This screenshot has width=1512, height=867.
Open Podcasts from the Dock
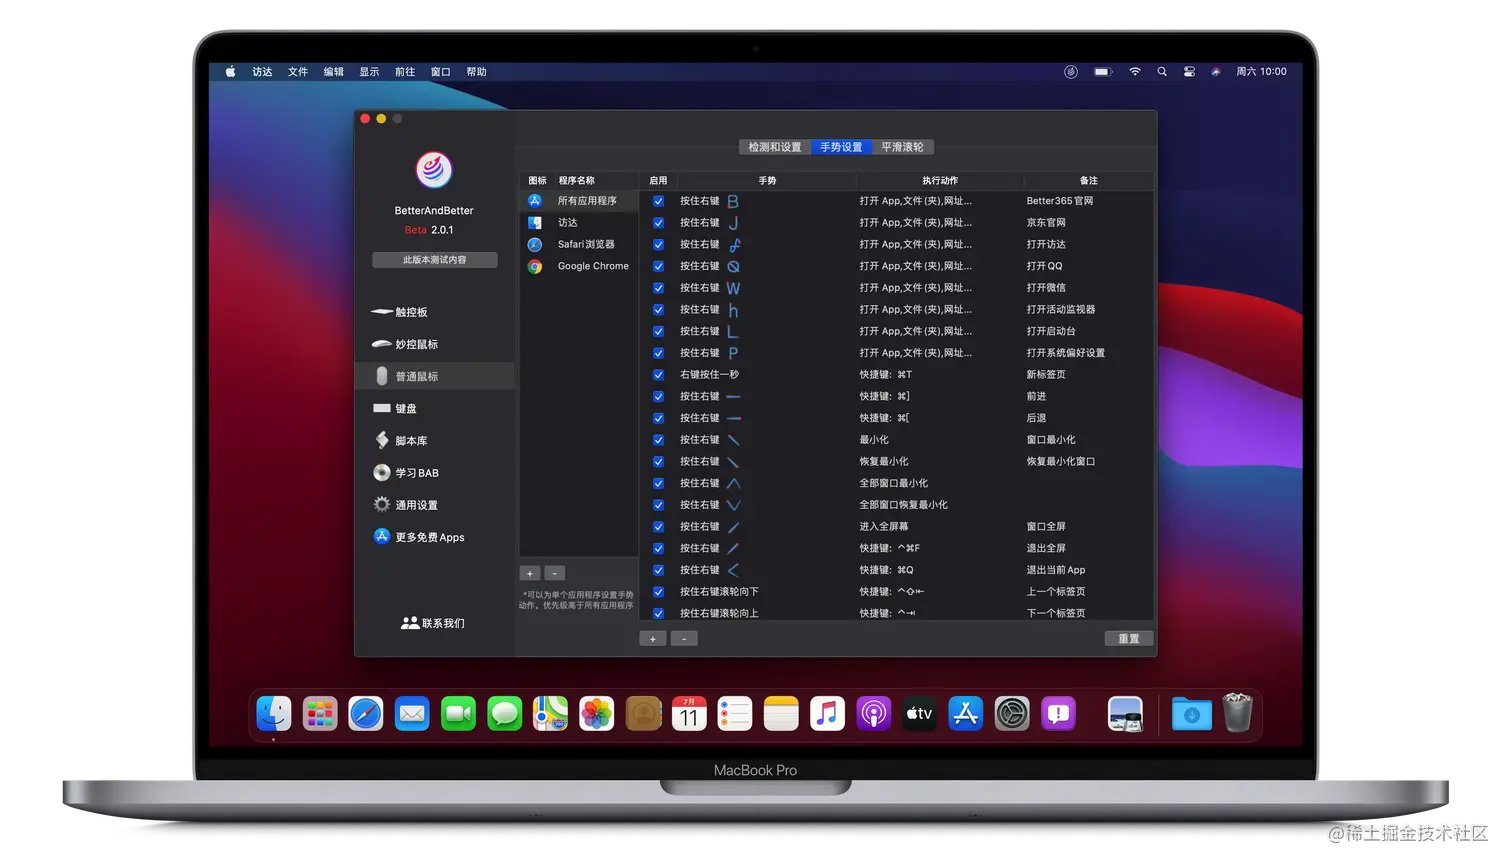[x=873, y=714]
